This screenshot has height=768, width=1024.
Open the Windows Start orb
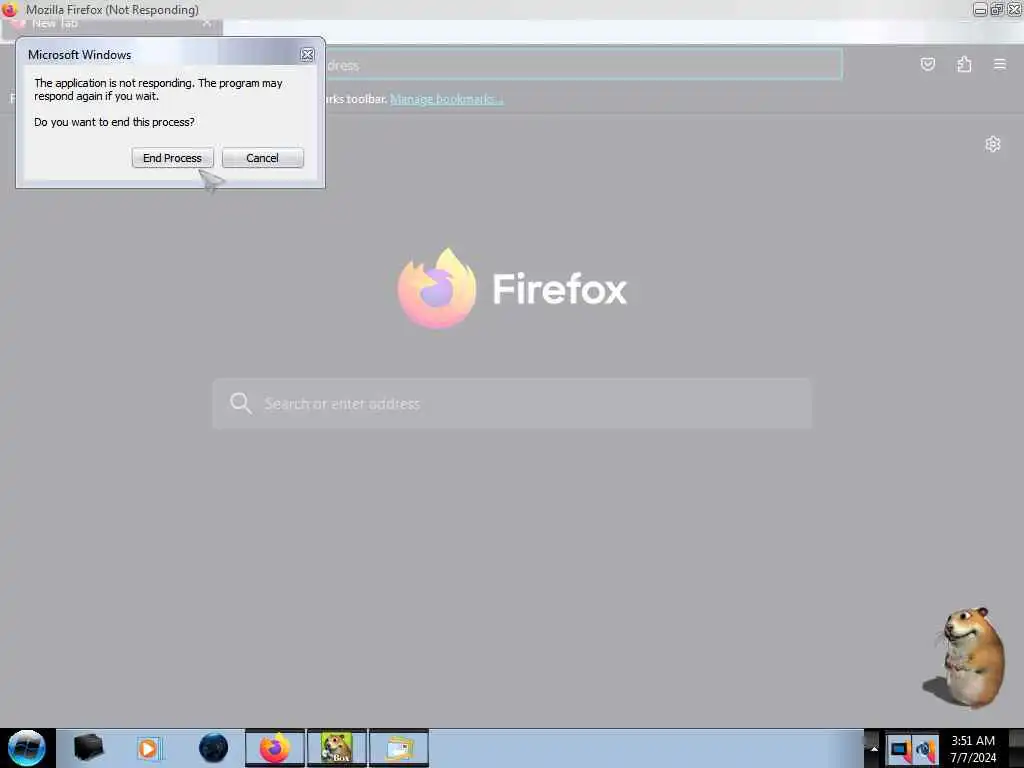(26, 748)
